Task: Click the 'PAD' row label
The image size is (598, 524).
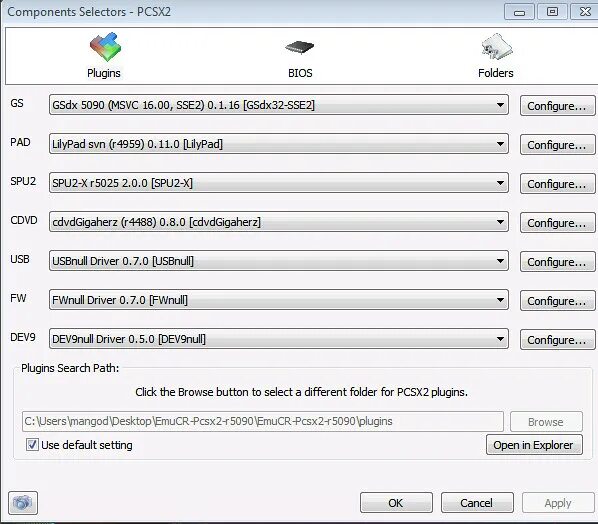Action: pos(20,142)
